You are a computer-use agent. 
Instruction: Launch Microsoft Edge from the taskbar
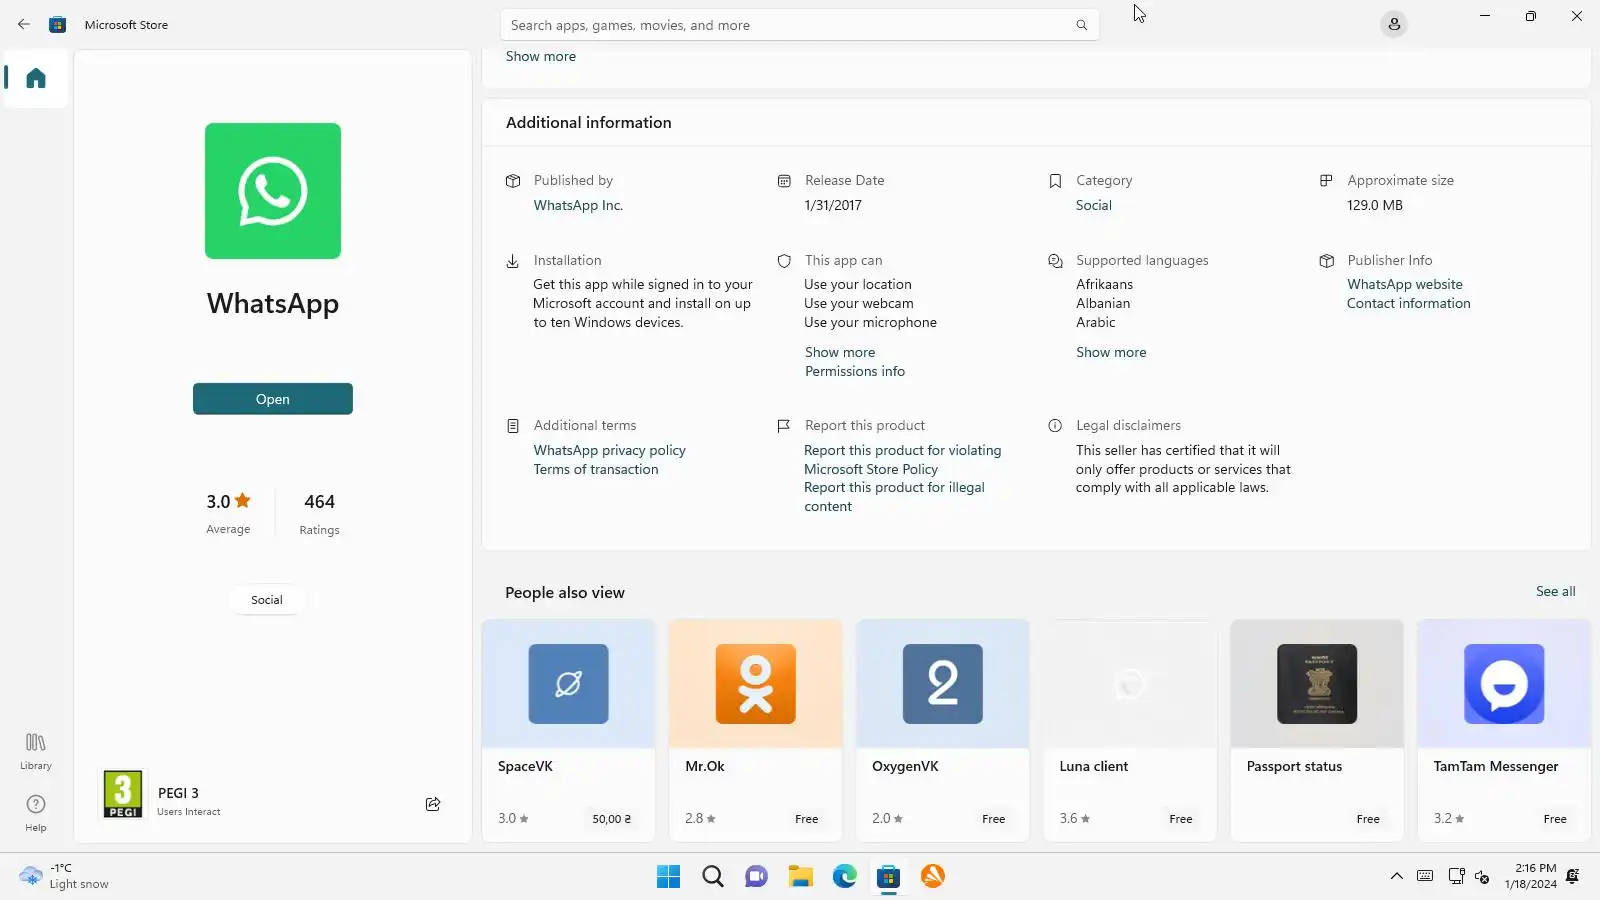pyautogui.click(x=844, y=876)
